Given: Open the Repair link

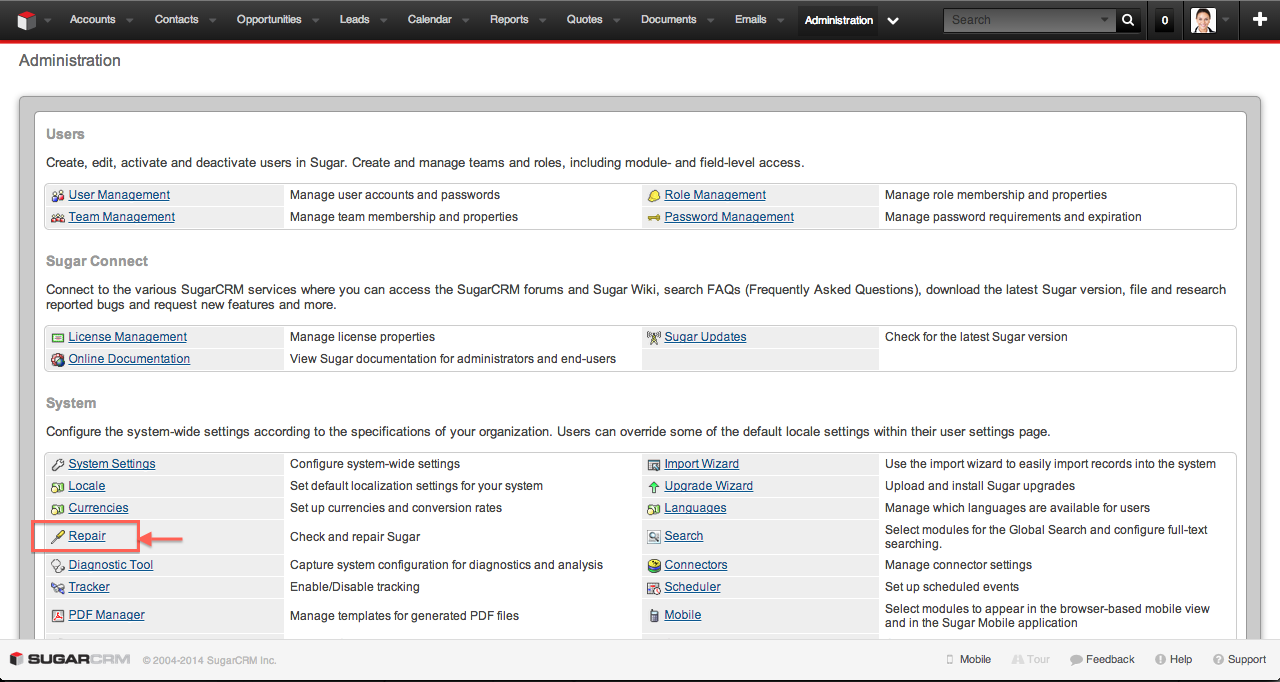Looking at the screenshot, I should pos(87,536).
